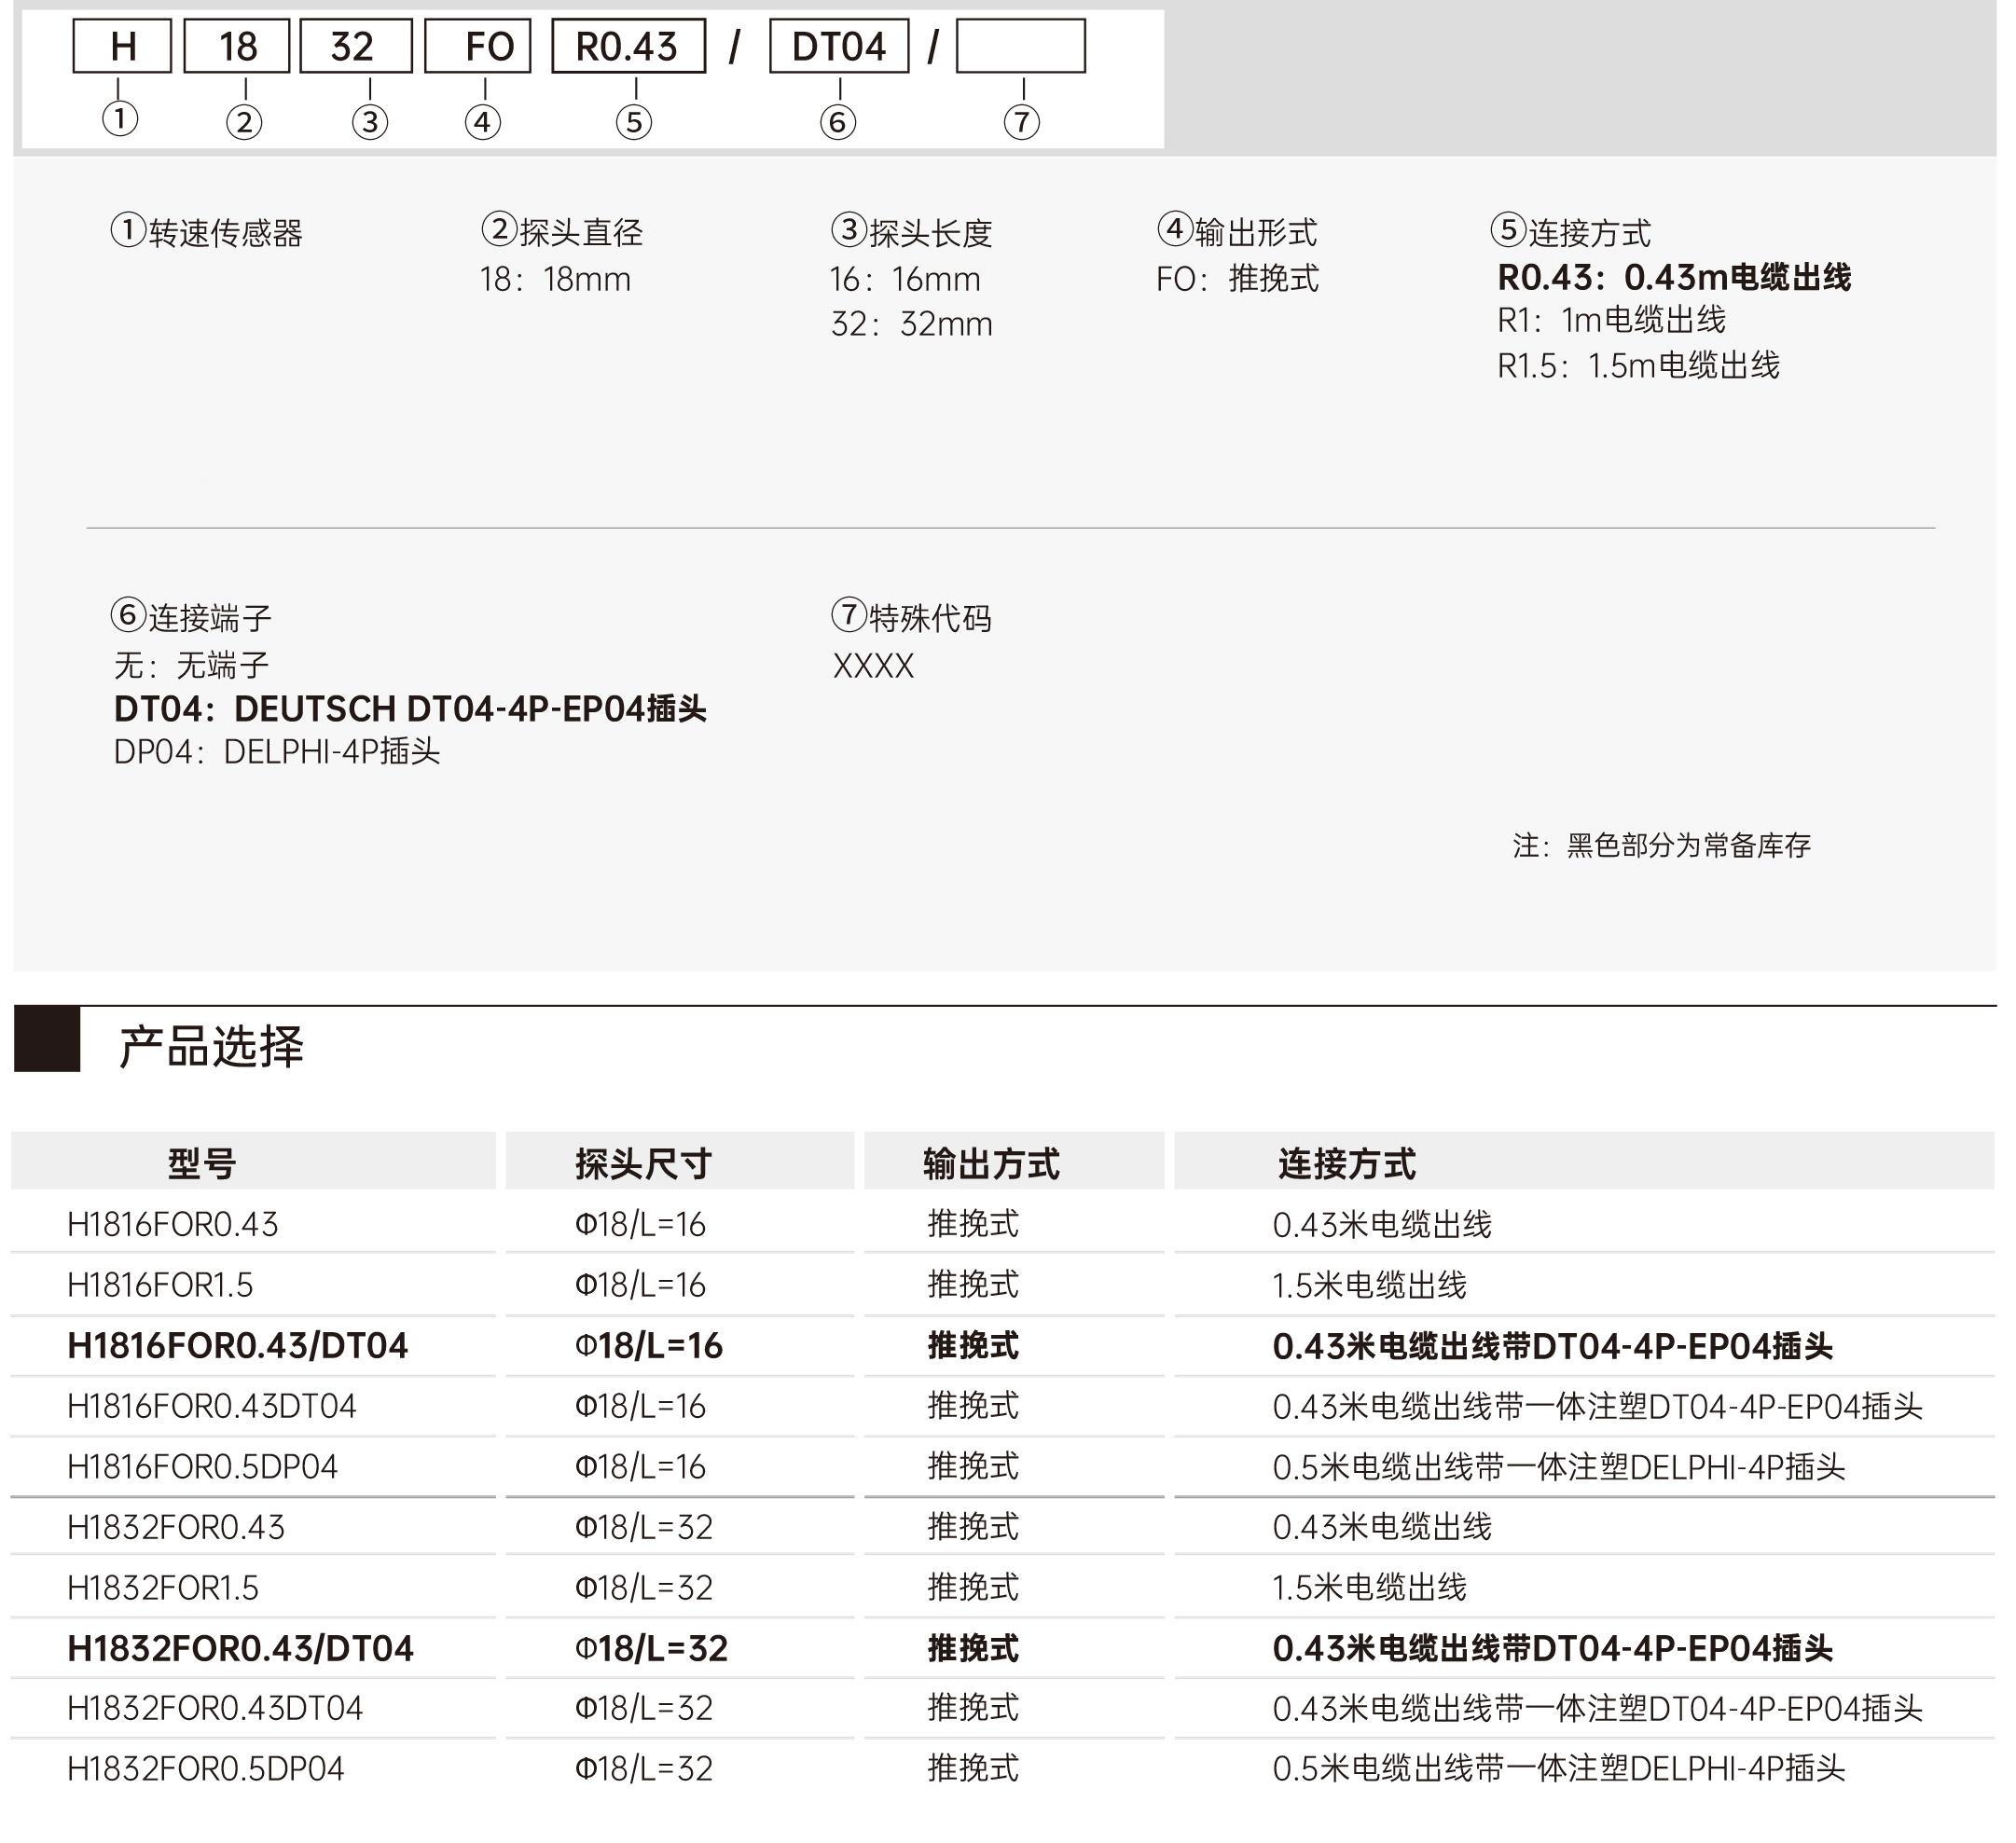Select the '⑦特殊代码' heading
2016x1843 pixels.
point(912,617)
